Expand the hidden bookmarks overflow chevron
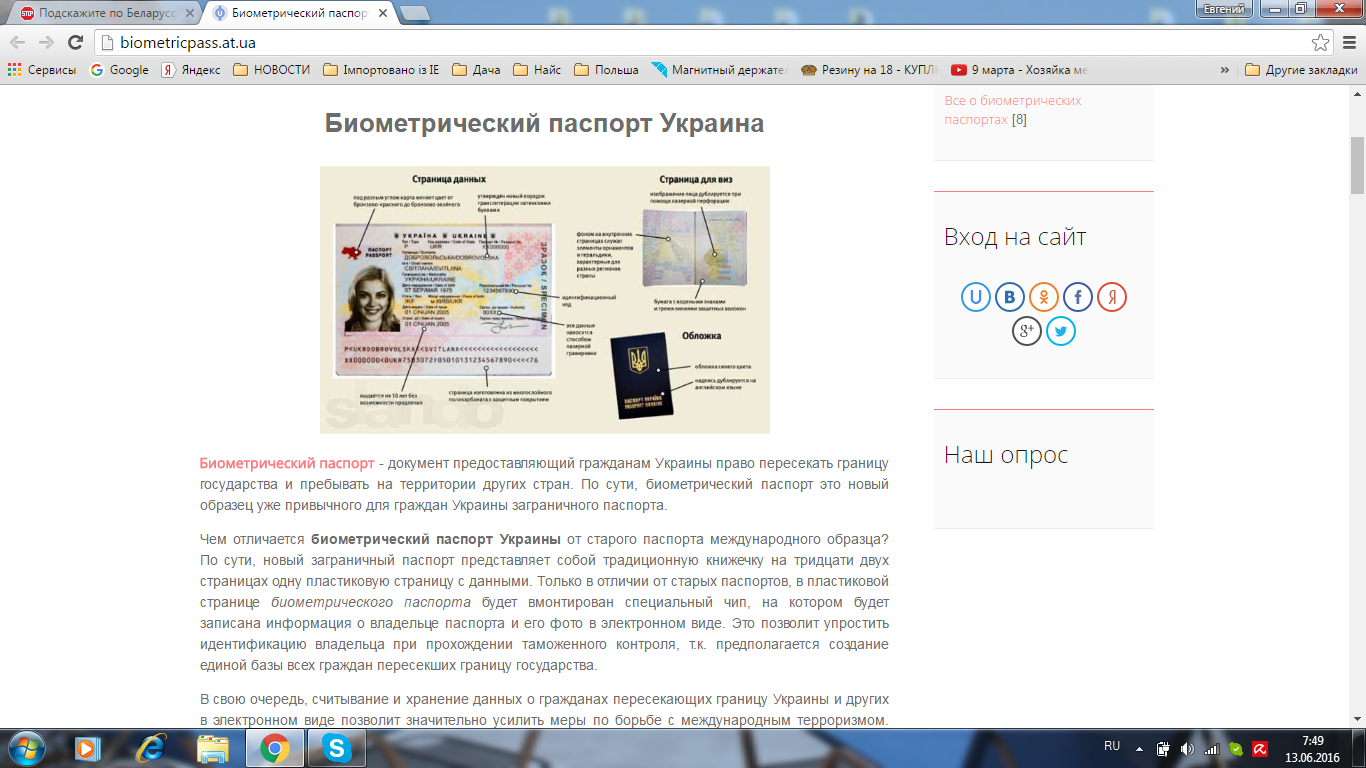1366x768 pixels. (1225, 70)
